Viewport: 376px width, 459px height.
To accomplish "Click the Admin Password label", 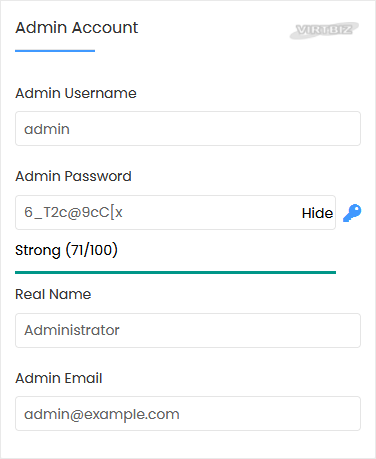I will click(x=73, y=176).
